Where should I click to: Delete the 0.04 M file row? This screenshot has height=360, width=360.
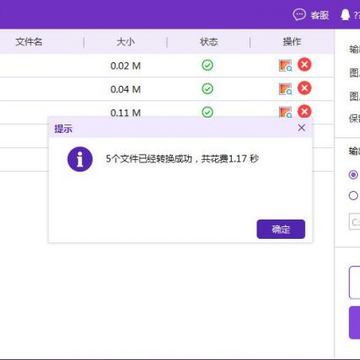(304, 88)
